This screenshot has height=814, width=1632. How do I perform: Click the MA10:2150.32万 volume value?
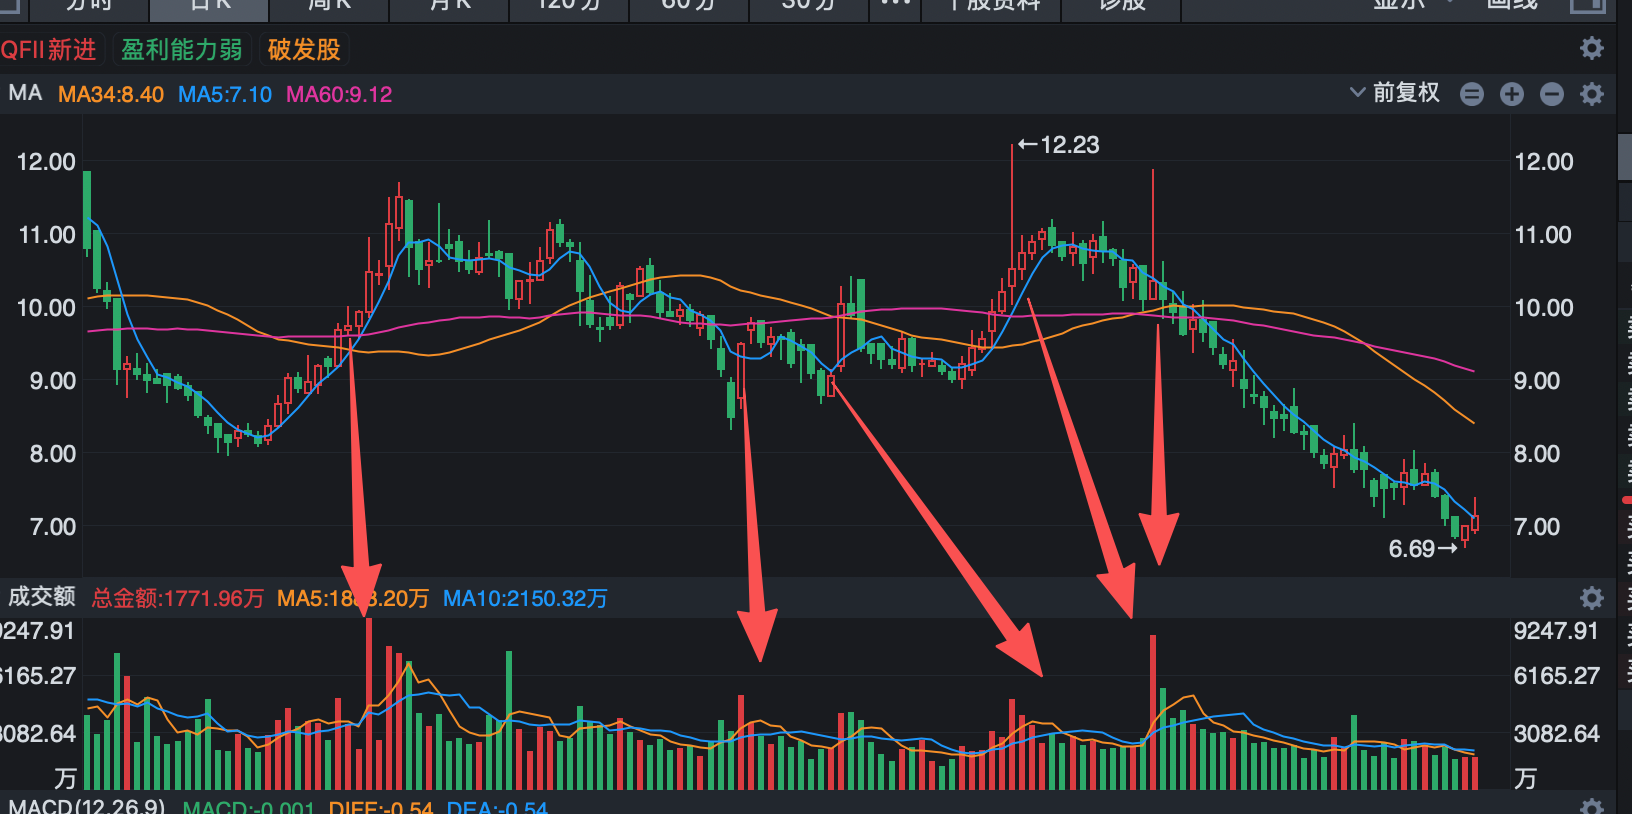click(525, 598)
